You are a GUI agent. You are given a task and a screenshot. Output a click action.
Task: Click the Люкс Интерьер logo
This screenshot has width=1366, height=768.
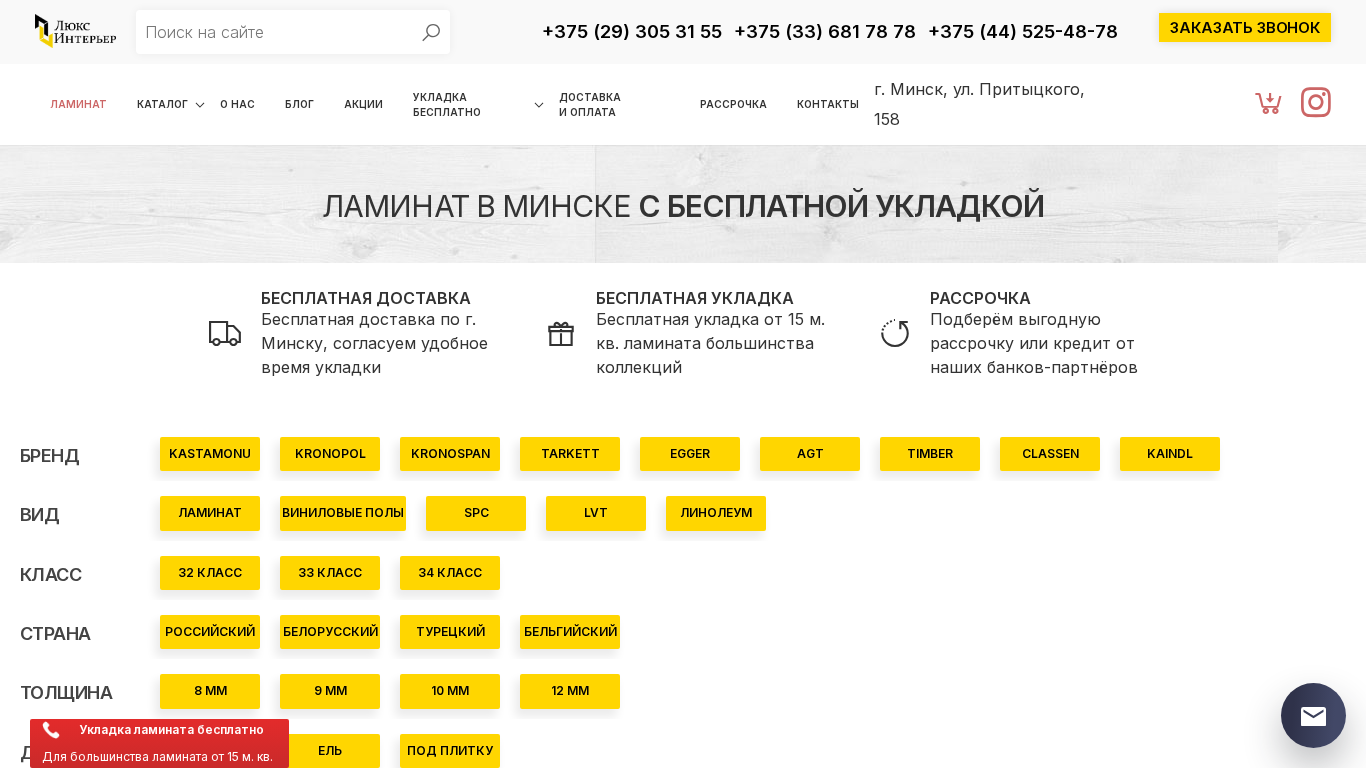75,31
